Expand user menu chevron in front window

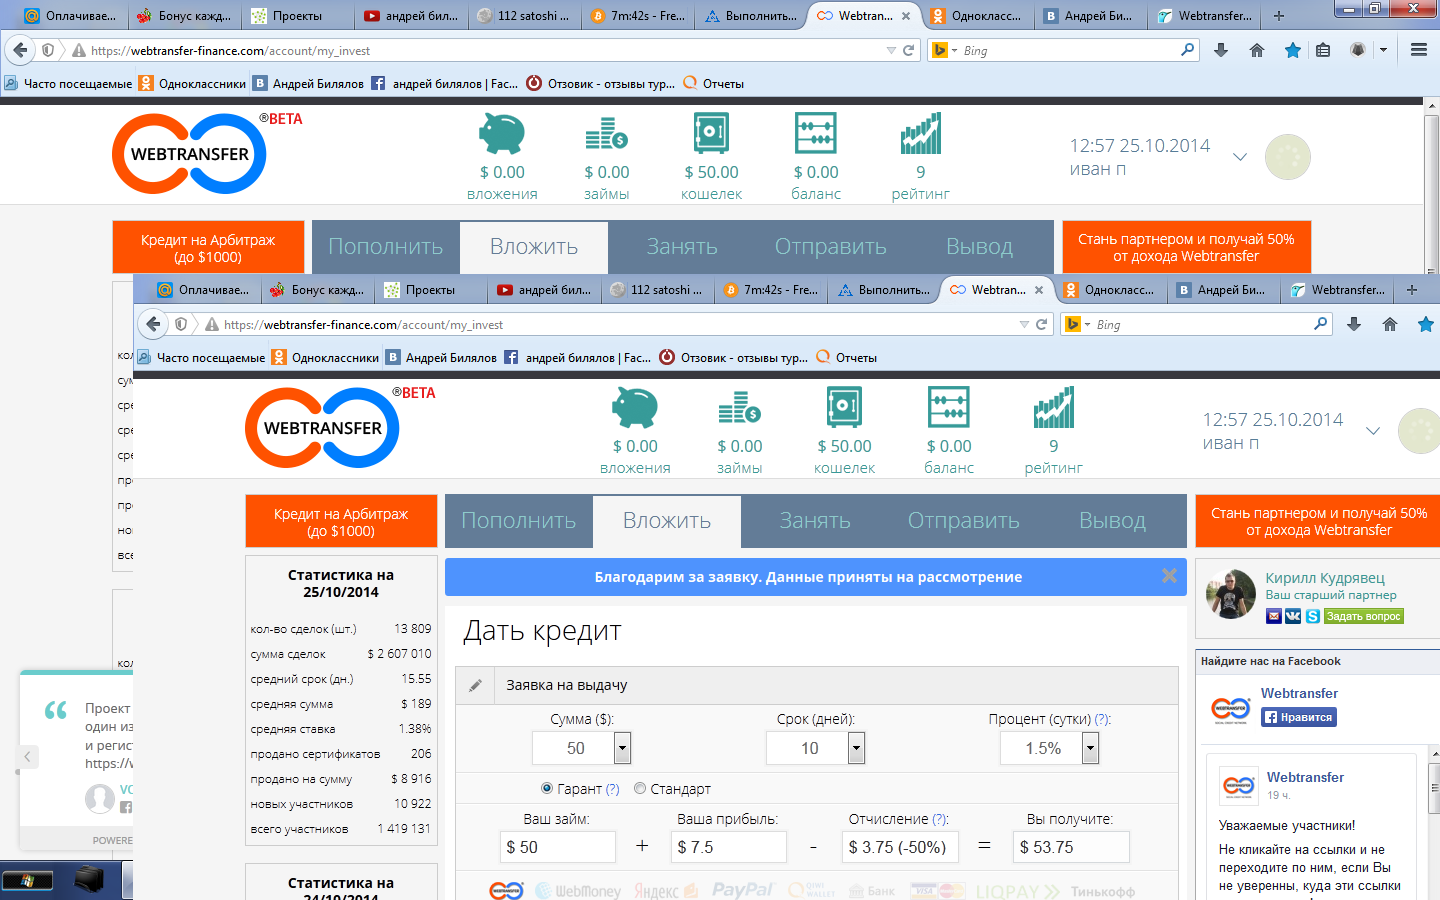[x=1373, y=431]
